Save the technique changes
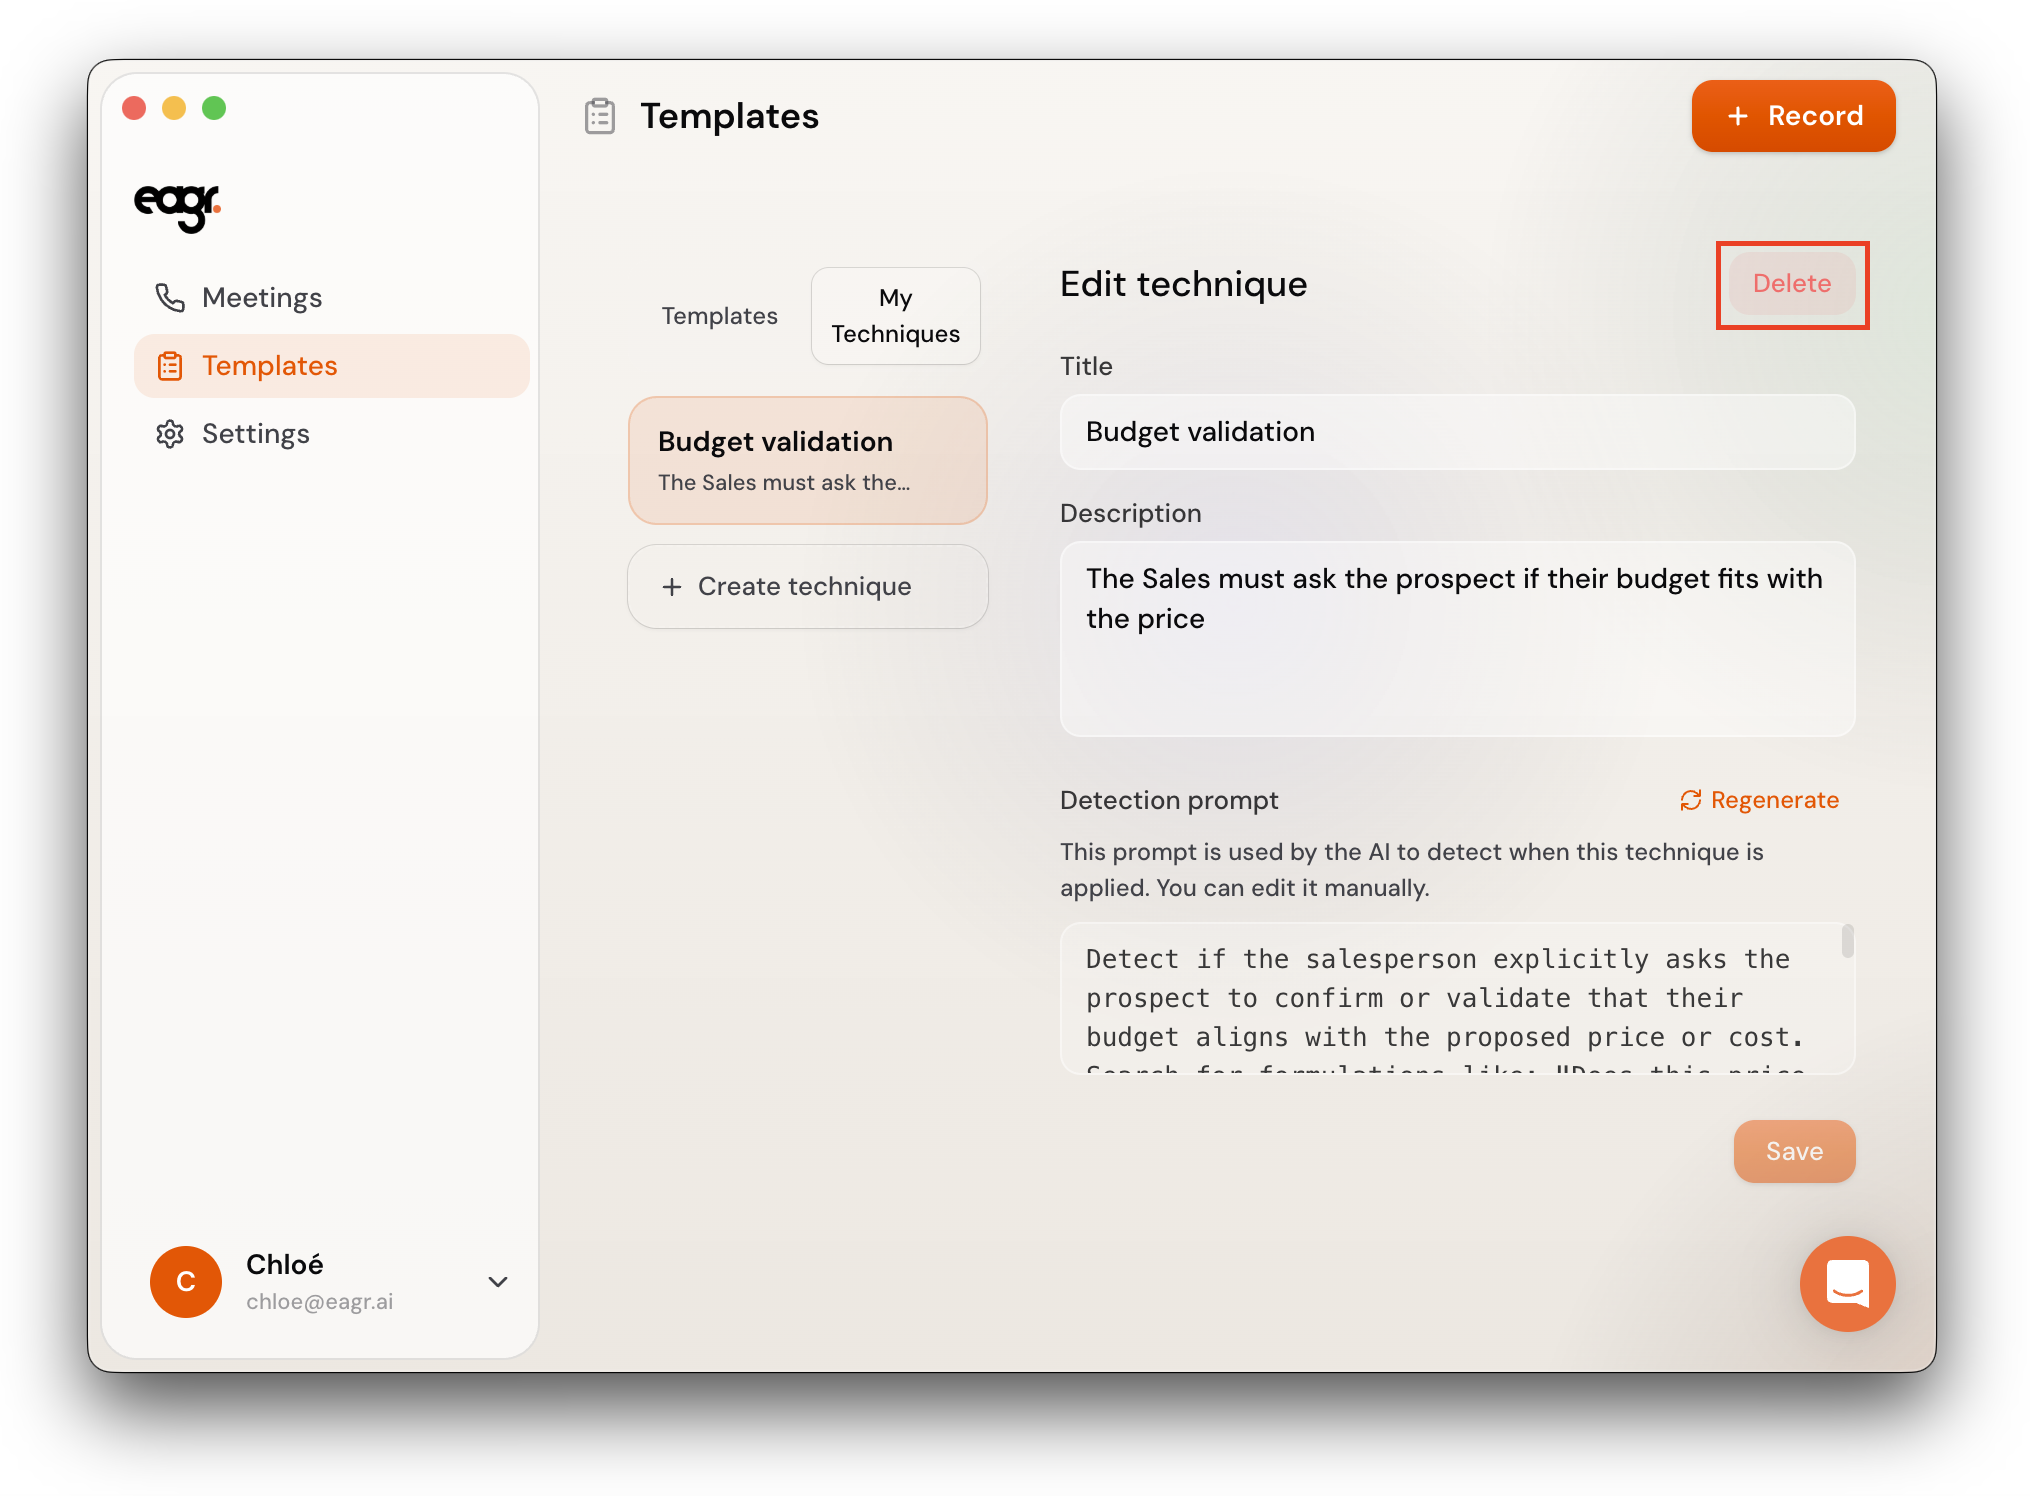The width and height of the screenshot is (2030, 1496). click(1793, 1151)
